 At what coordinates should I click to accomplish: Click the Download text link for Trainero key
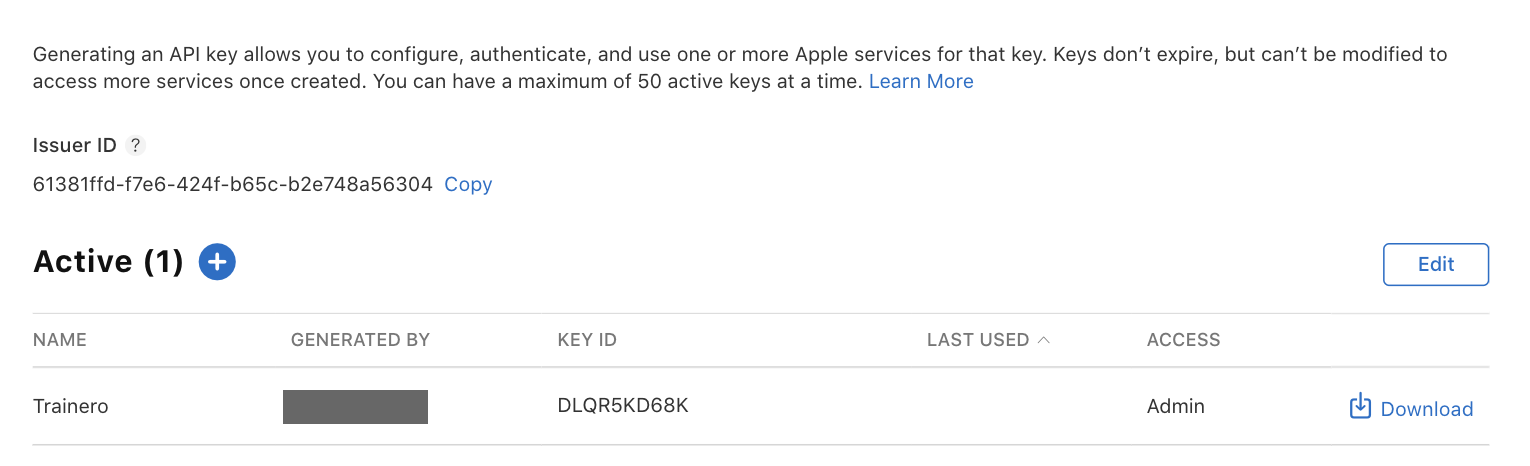click(1426, 409)
